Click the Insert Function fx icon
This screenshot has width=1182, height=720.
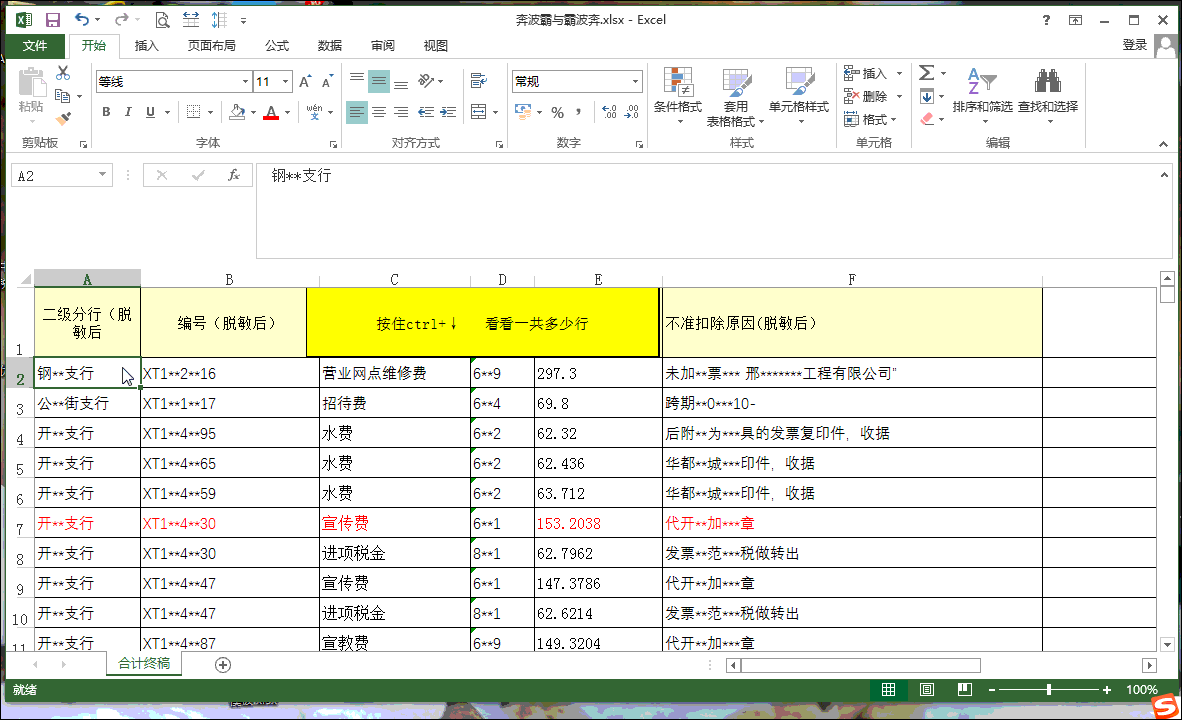point(233,175)
